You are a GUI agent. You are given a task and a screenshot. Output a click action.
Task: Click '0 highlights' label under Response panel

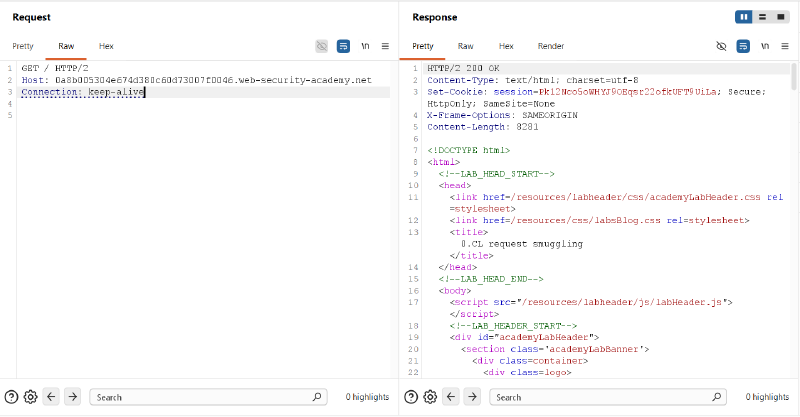(767, 397)
